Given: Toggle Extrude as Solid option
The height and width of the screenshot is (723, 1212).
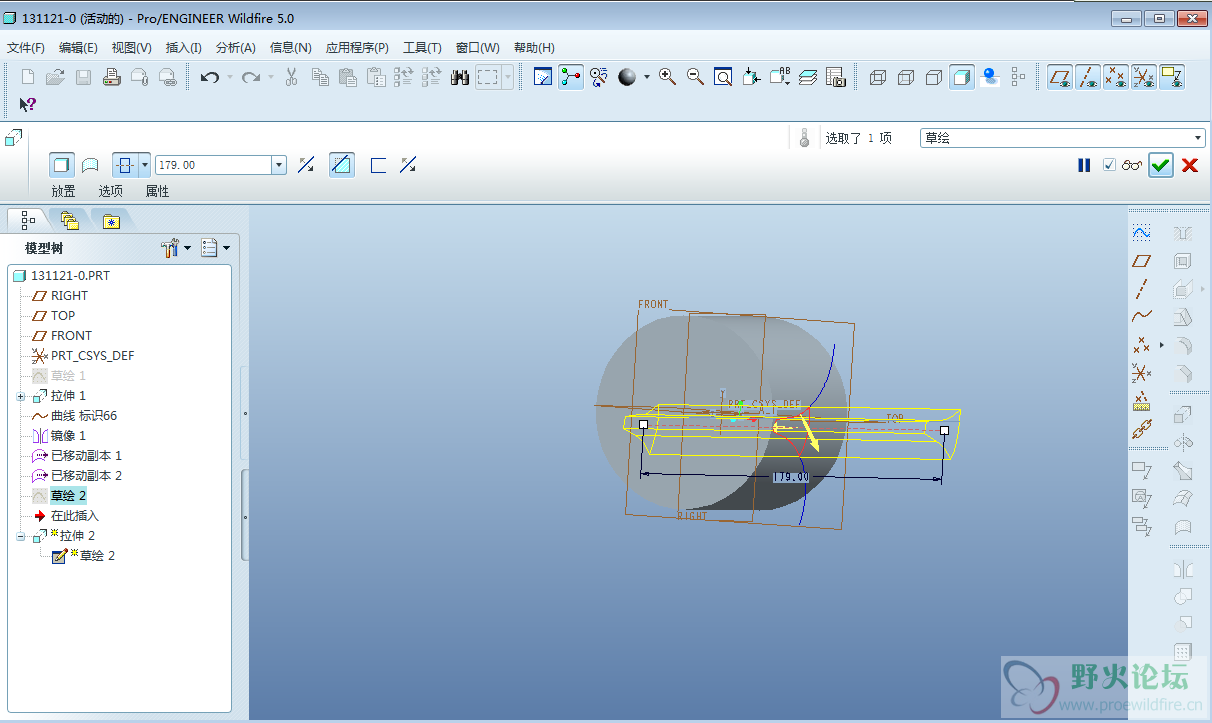Looking at the screenshot, I should pyautogui.click(x=62, y=165).
